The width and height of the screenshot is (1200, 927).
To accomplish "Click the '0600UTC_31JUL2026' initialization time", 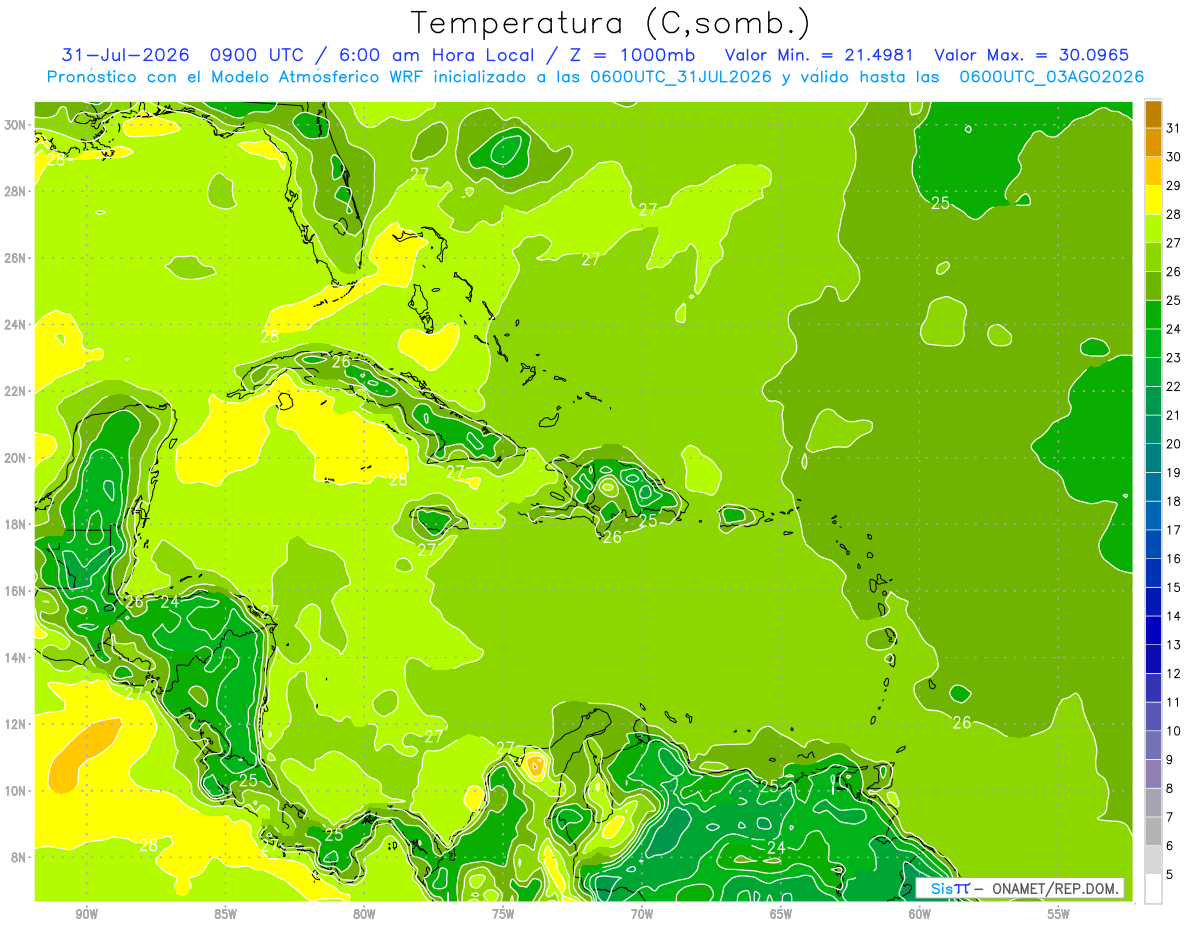I will click(680, 76).
